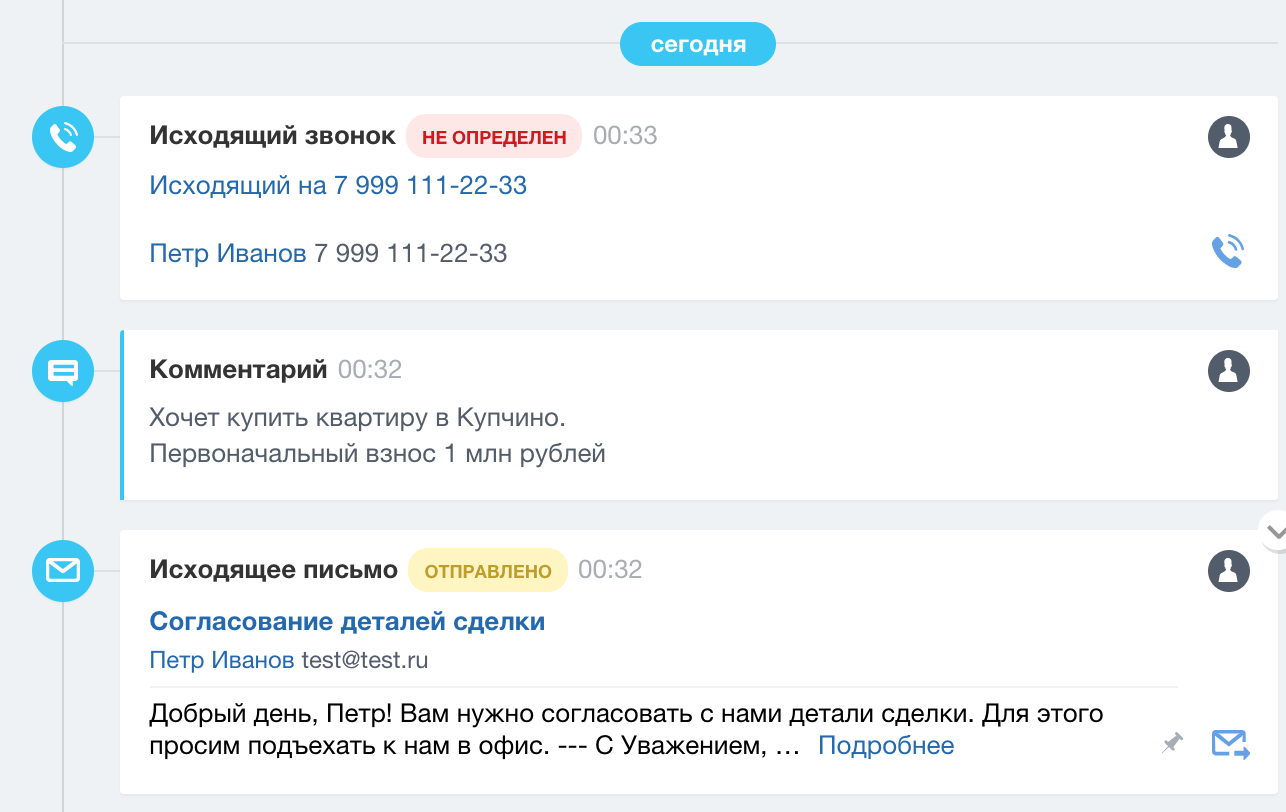Click the "сегодня" date marker
The height and width of the screenshot is (812, 1286).
[x=698, y=44]
